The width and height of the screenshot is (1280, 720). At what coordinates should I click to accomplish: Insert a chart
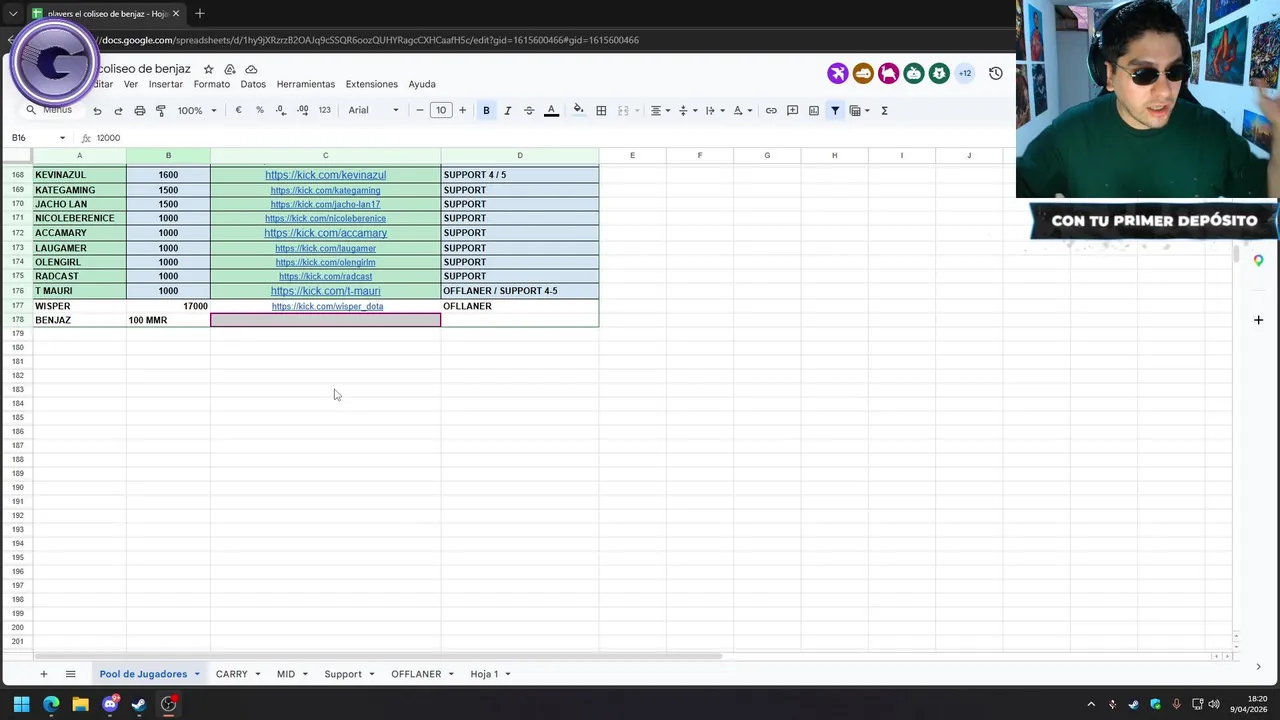click(x=814, y=111)
